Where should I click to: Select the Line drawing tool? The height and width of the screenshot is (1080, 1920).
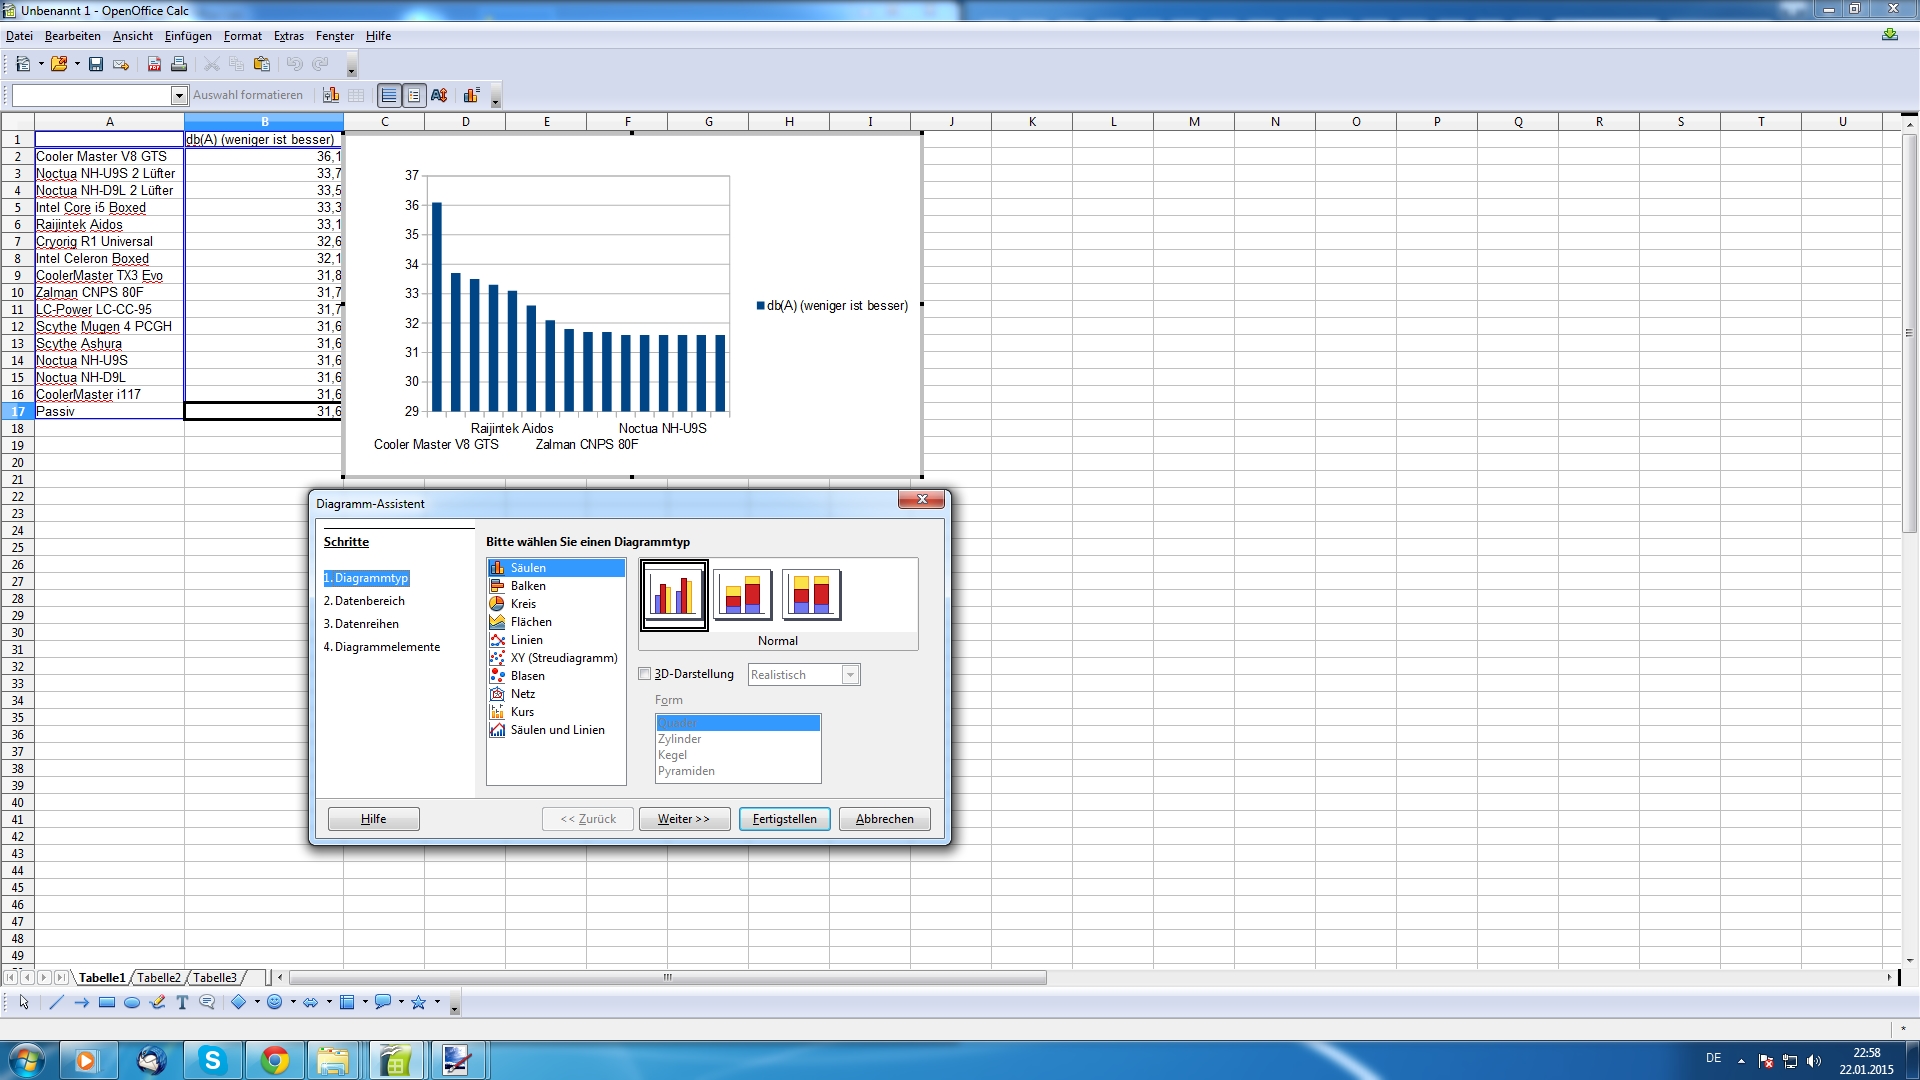click(x=56, y=1002)
